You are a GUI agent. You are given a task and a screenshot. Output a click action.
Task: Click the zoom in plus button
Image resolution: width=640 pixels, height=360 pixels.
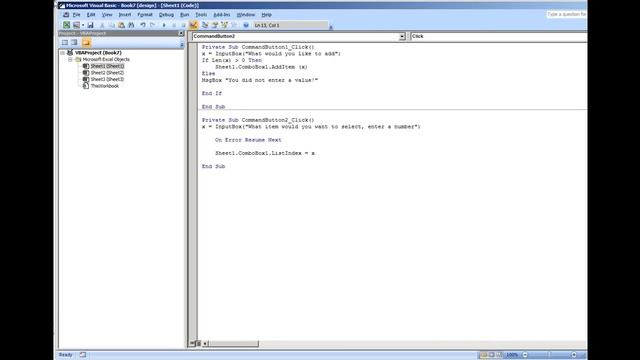coord(574,355)
